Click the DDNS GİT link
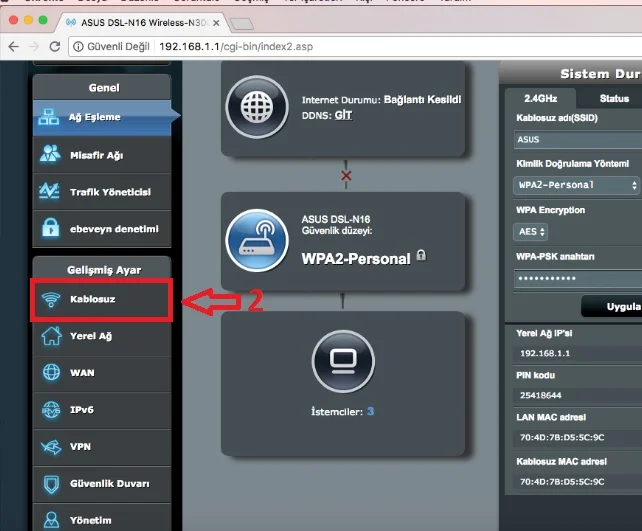 pos(343,115)
